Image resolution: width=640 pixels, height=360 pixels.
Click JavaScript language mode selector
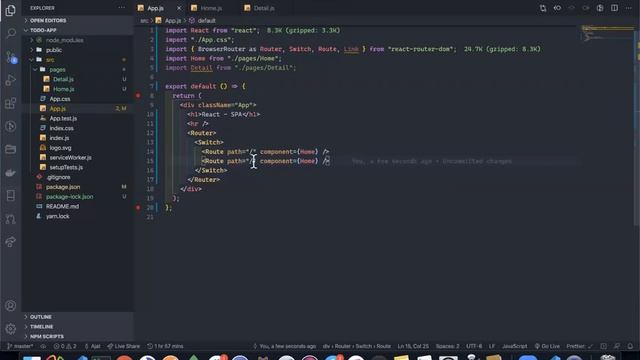pos(515,346)
